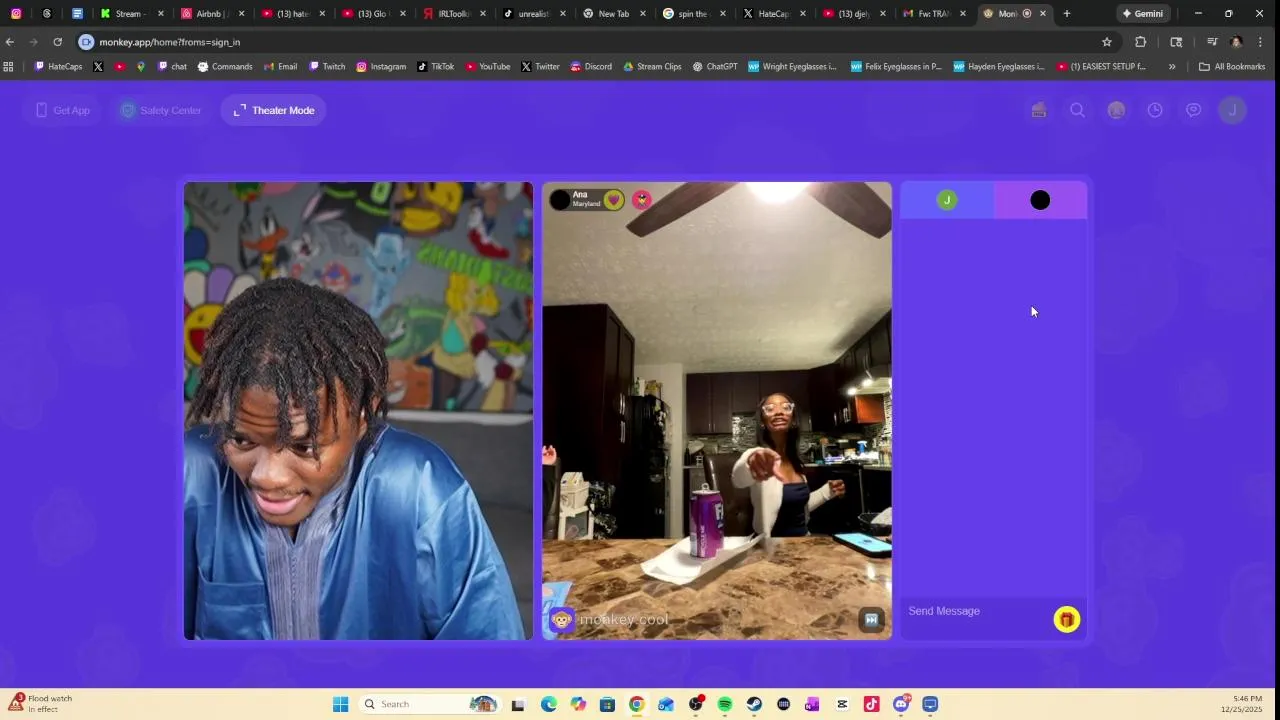Image resolution: width=1280 pixels, height=720 pixels.
Task: Go back in browser history
Action: pos(10,42)
